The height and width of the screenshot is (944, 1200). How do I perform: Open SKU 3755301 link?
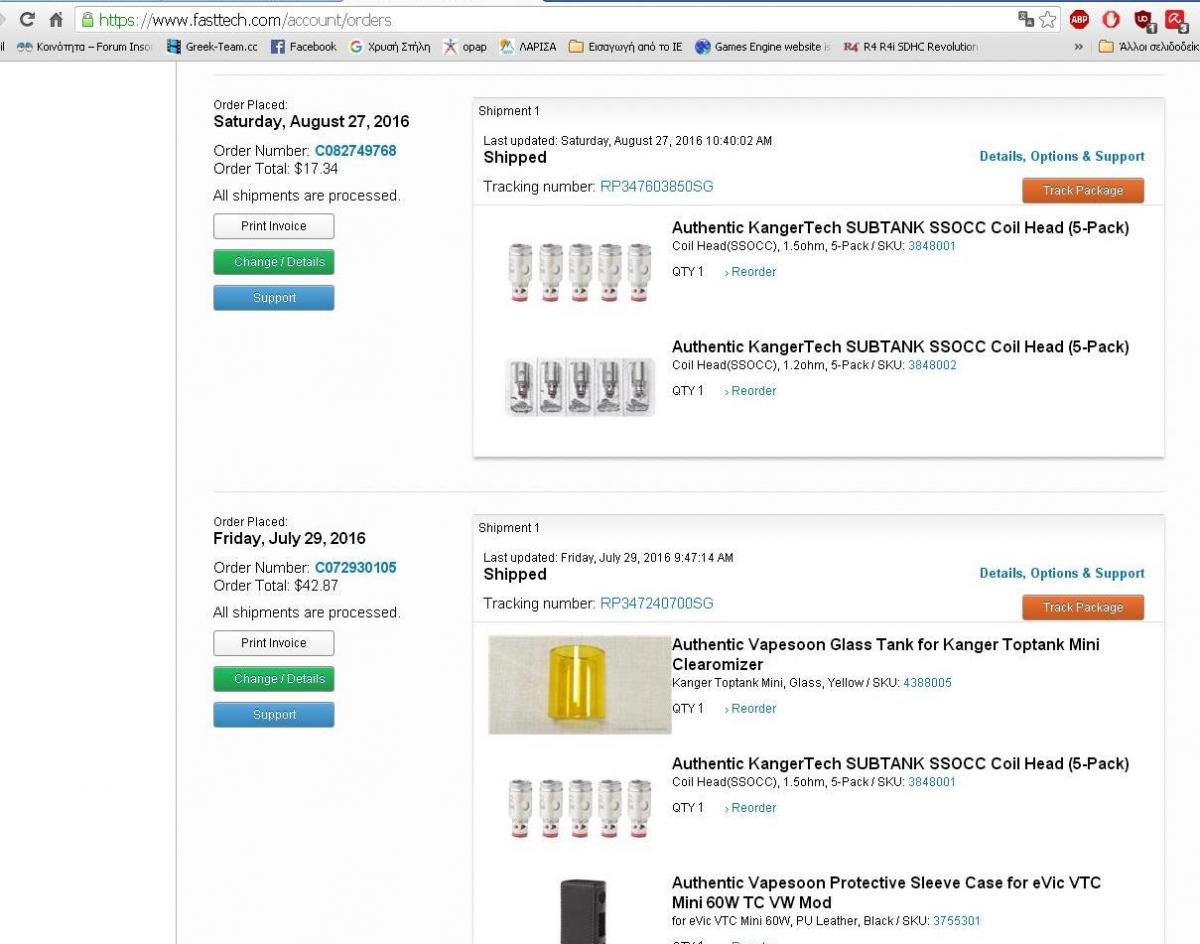click(x=956, y=921)
